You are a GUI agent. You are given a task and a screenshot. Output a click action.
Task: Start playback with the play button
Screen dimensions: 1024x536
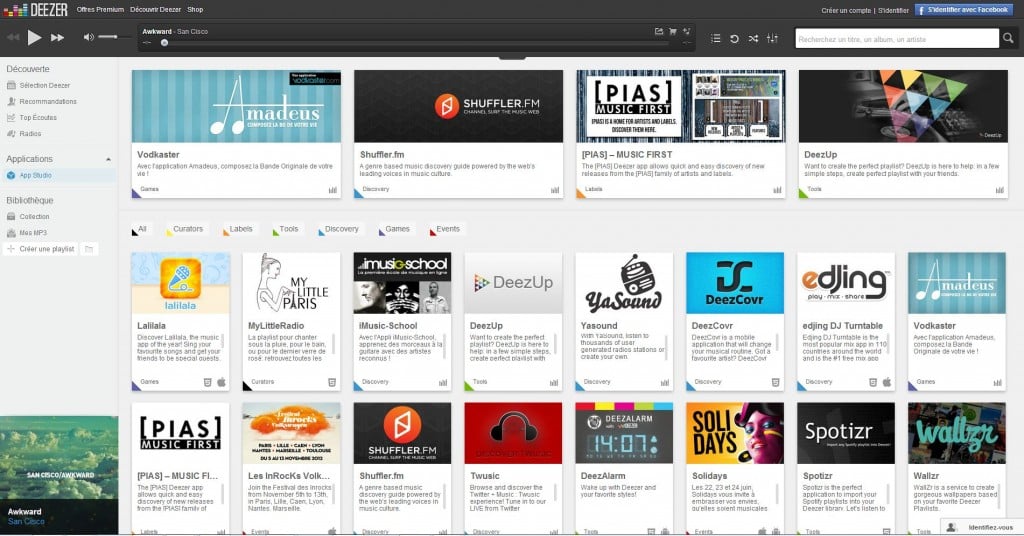34,38
